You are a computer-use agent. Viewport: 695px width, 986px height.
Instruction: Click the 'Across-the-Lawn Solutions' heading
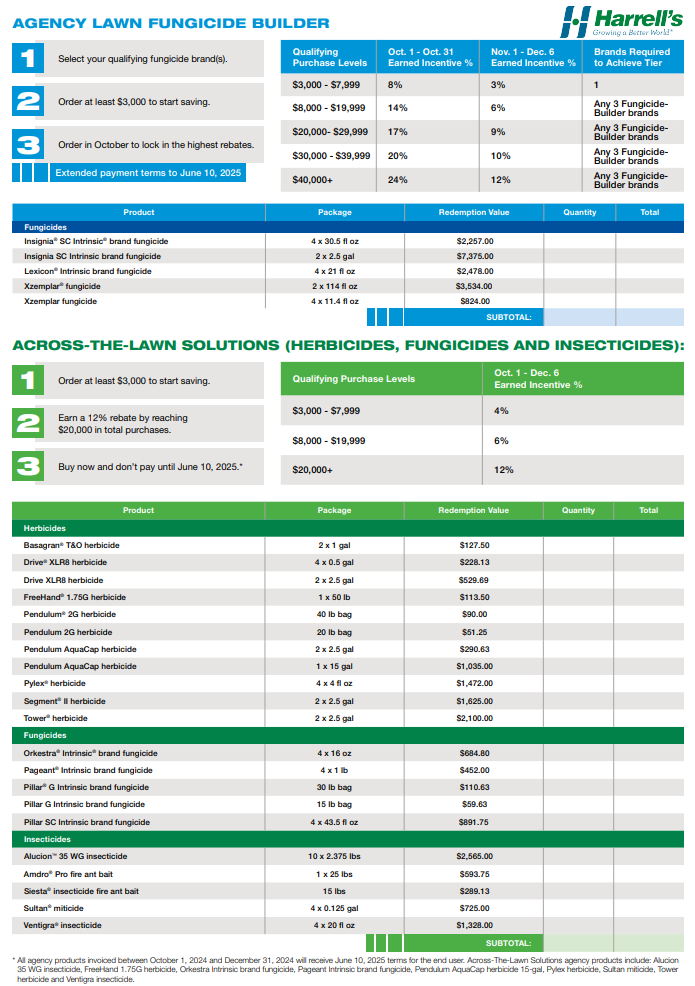pyautogui.click(x=348, y=345)
